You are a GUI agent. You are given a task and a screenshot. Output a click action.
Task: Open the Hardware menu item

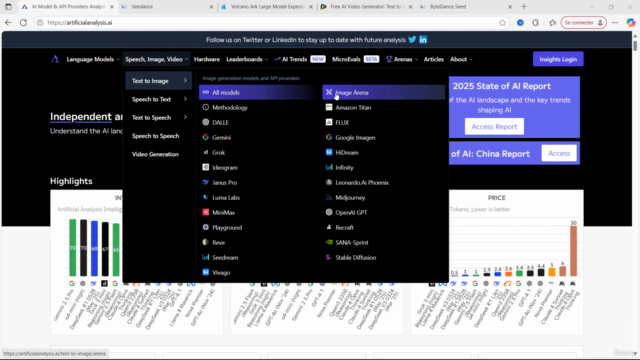click(207, 59)
